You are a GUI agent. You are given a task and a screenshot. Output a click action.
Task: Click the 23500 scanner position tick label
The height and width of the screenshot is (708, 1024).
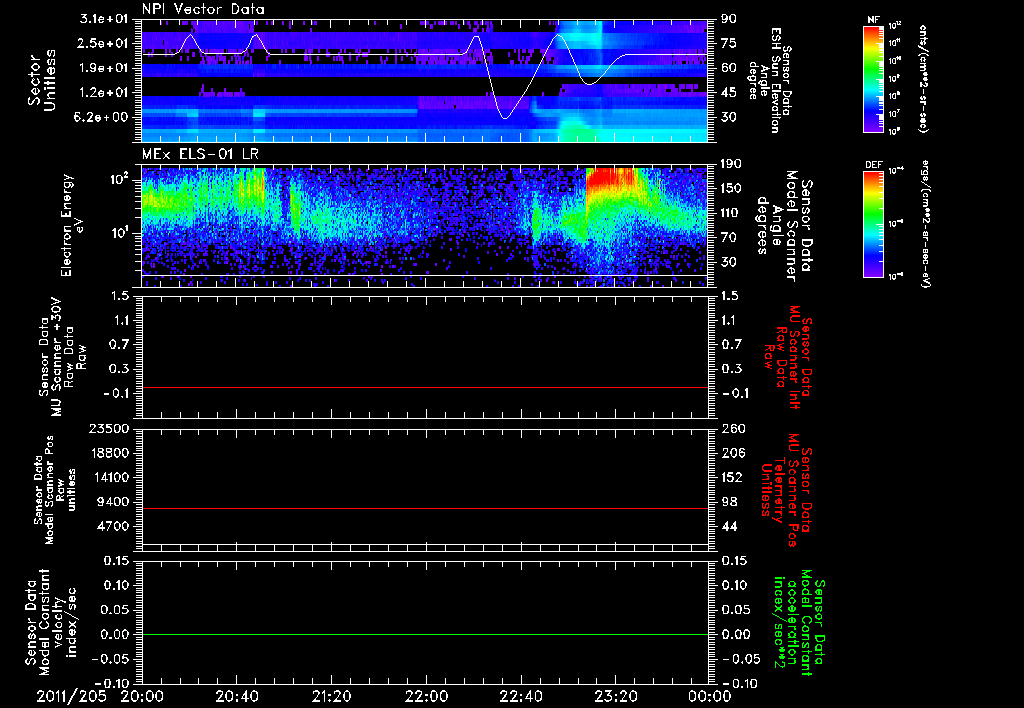click(x=108, y=429)
